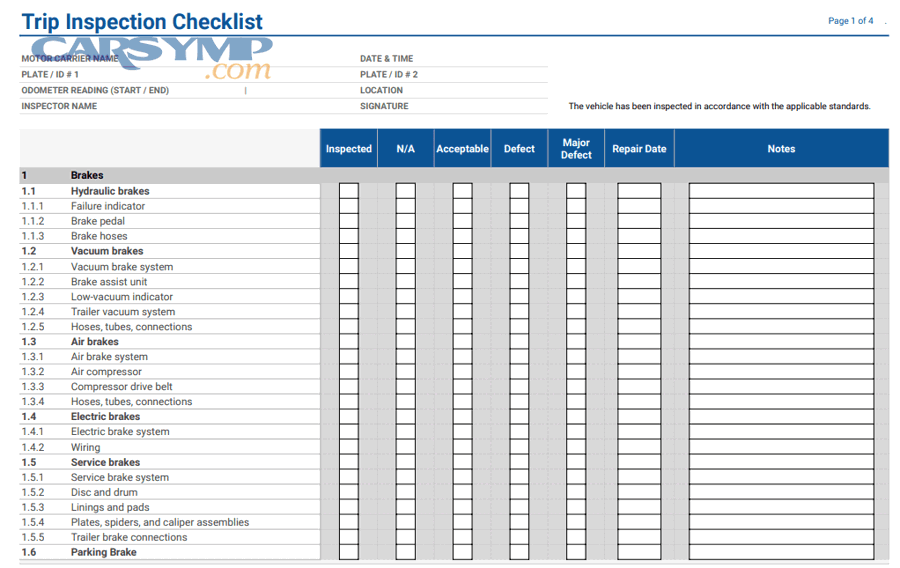900x568 pixels.
Task: Check Major Defect for Electric brake system
Action: [x=576, y=432]
